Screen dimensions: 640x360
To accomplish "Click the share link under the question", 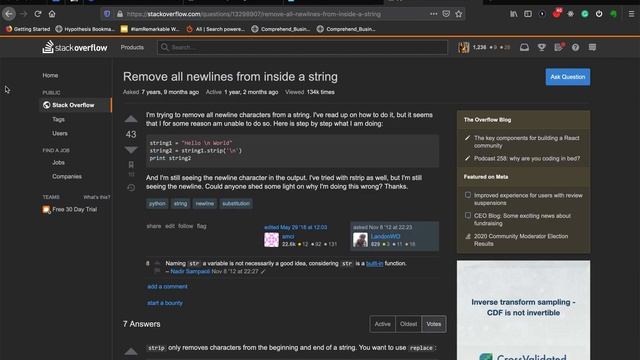I will click(154, 226).
